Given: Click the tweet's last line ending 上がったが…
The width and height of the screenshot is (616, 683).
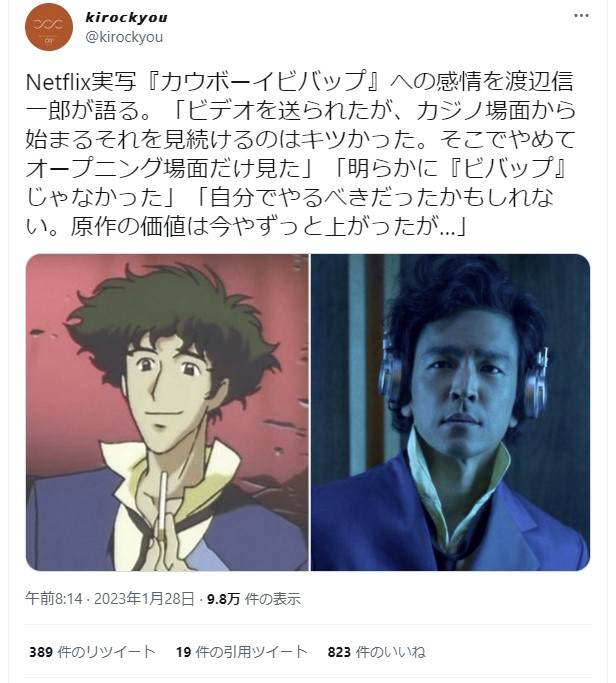Looking at the screenshot, I should pos(247,226).
